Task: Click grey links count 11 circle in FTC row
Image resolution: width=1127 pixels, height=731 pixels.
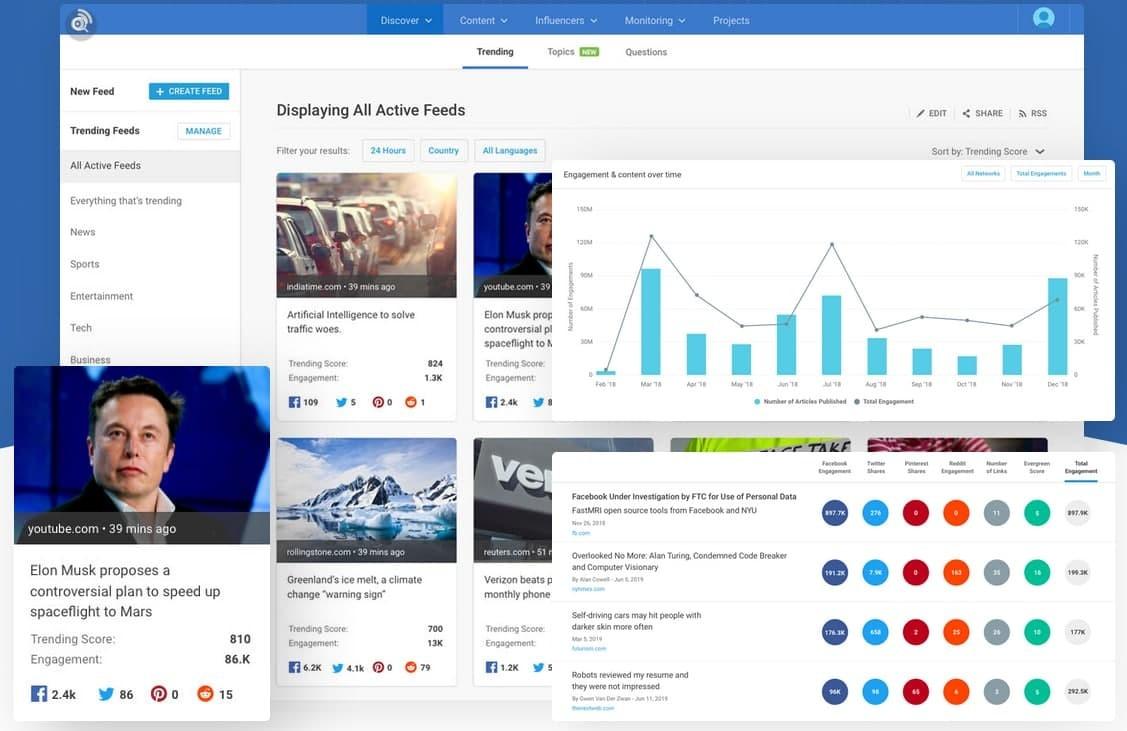Action: point(996,513)
